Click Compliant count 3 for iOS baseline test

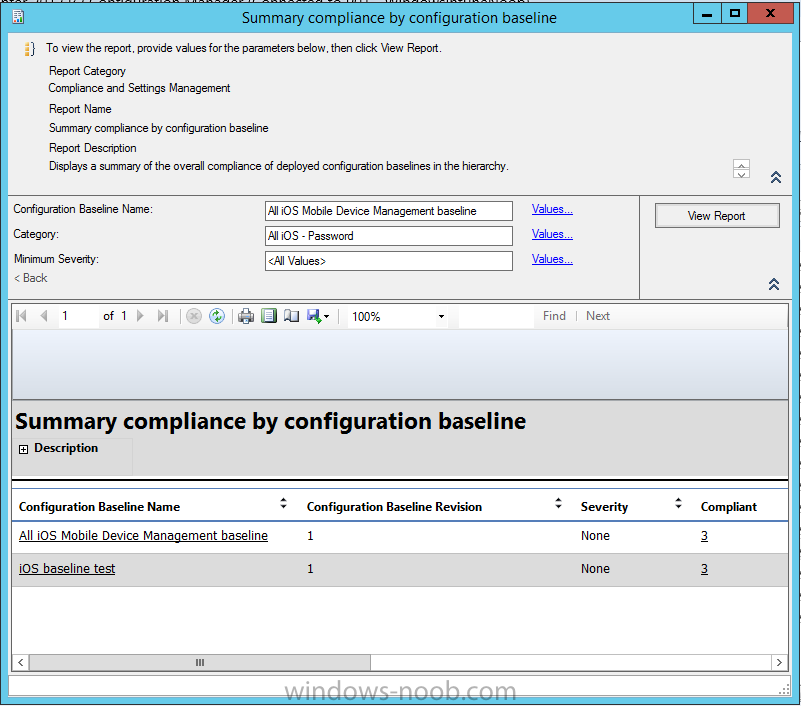(x=704, y=569)
